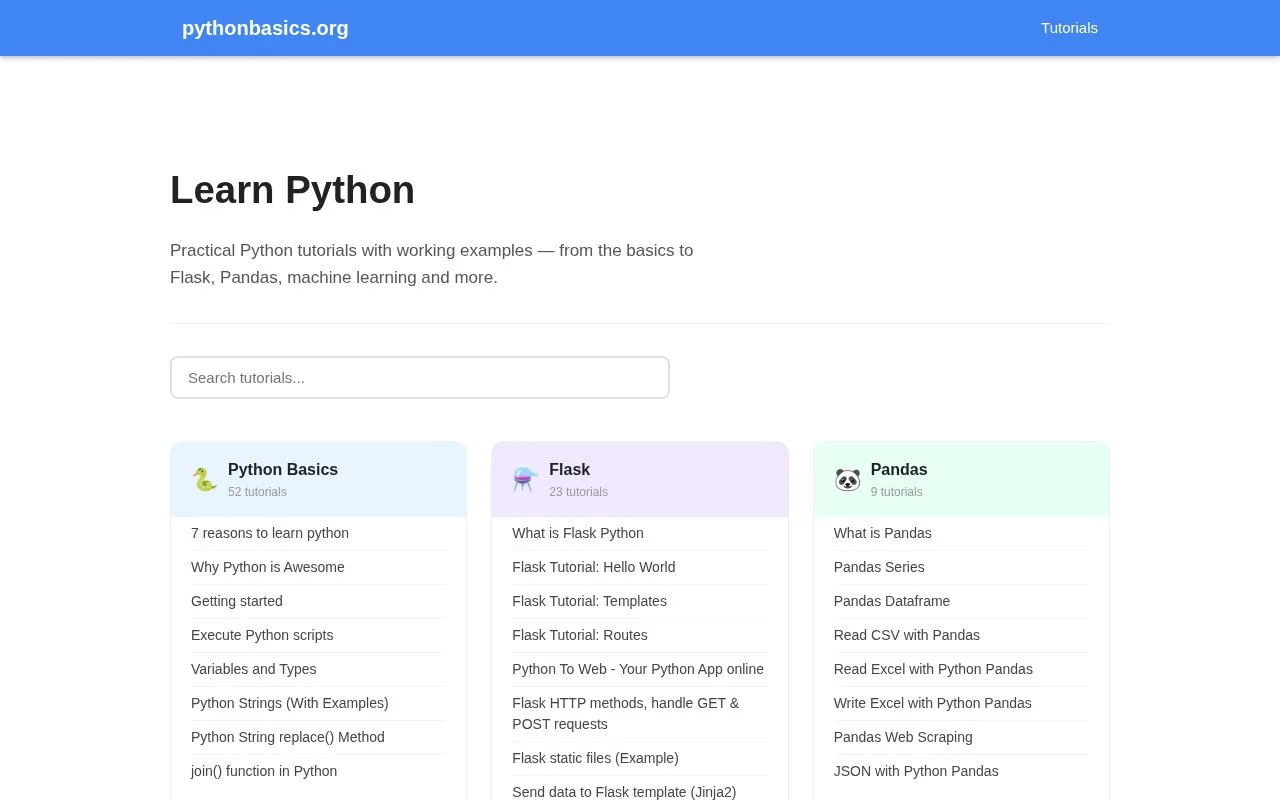Click the '52 tutorials' count text

tap(257, 492)
